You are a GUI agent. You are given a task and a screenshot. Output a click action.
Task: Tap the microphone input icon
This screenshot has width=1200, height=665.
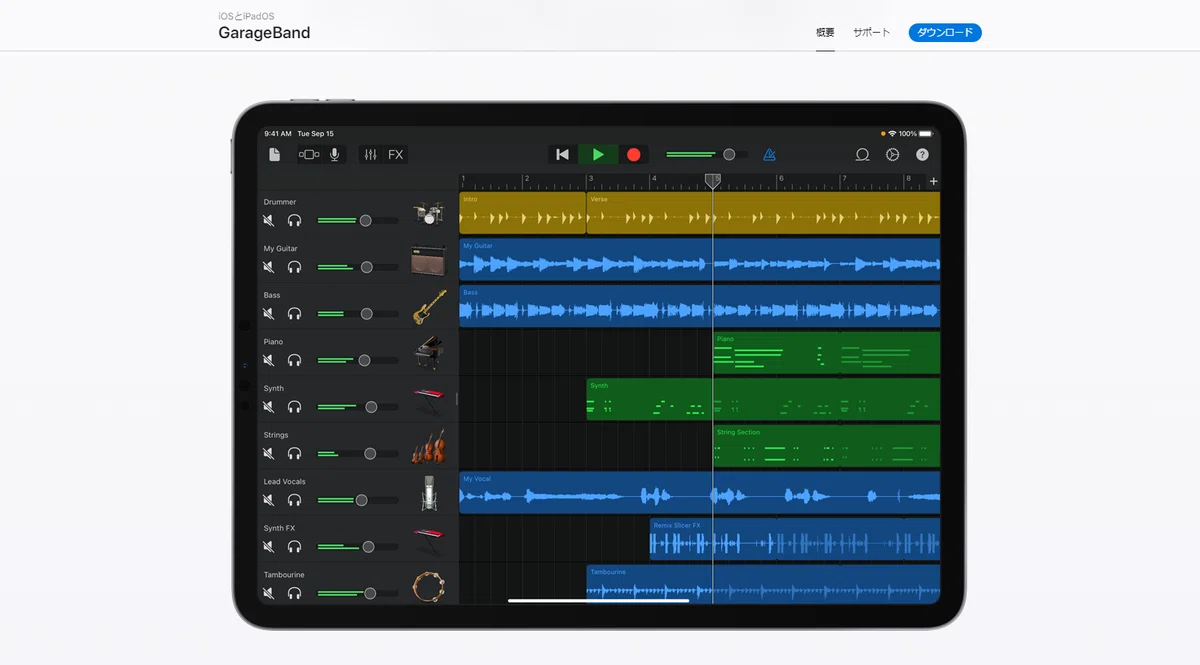point(335,155)
